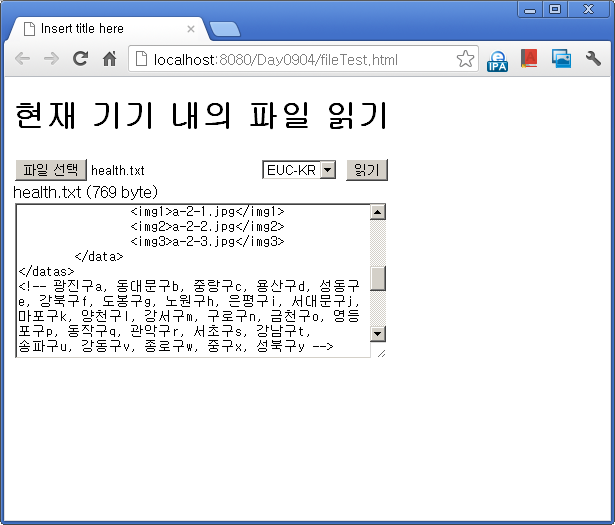Click the textarea scrollbar thumb
The width and height of the screenshot is (615, 525).
[x=378, y=278]
